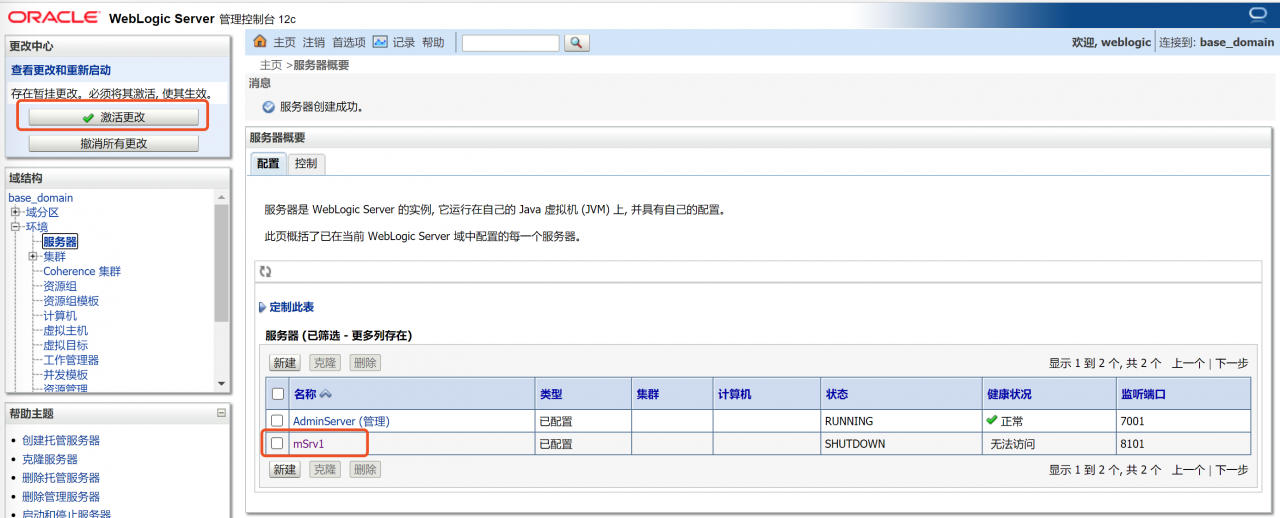Screen dimensions: 1280x518
Task: Switch to the 控制 tab
Action: click(306, 163)
